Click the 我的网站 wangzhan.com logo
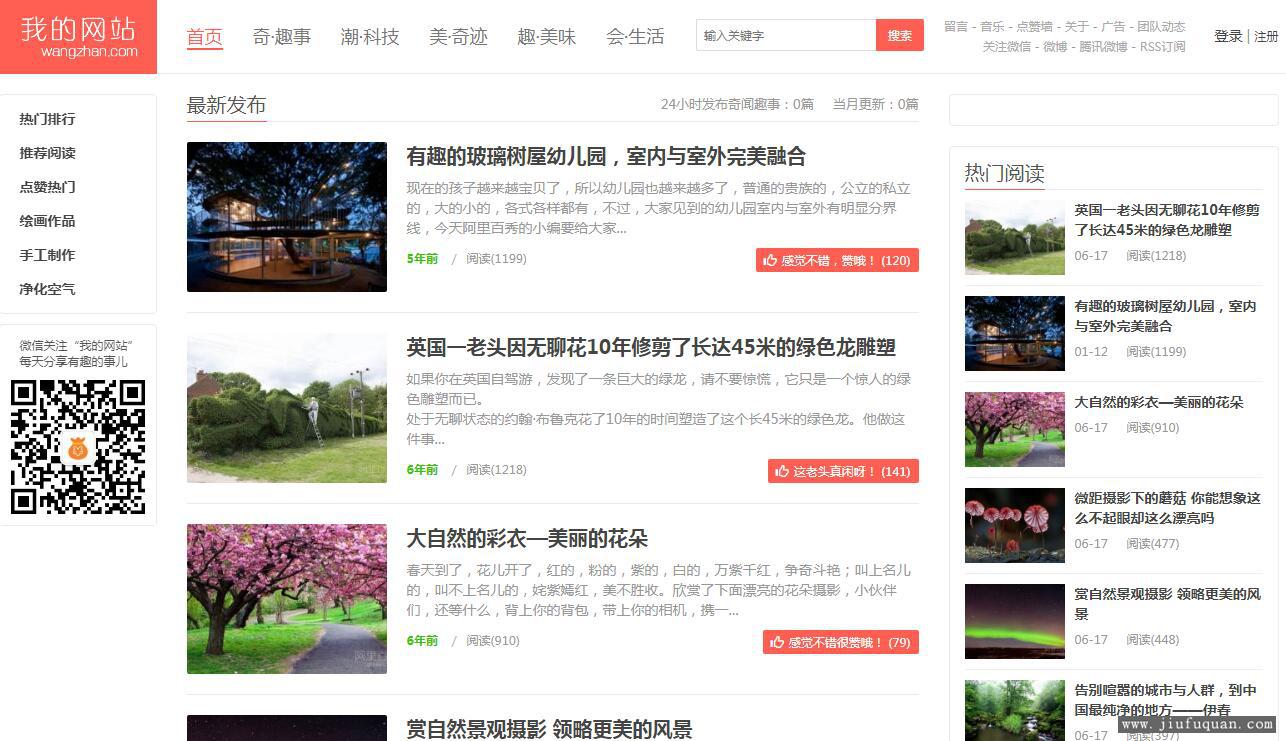The width and height of the screenshot is (1286, 741). pos(78,37)
